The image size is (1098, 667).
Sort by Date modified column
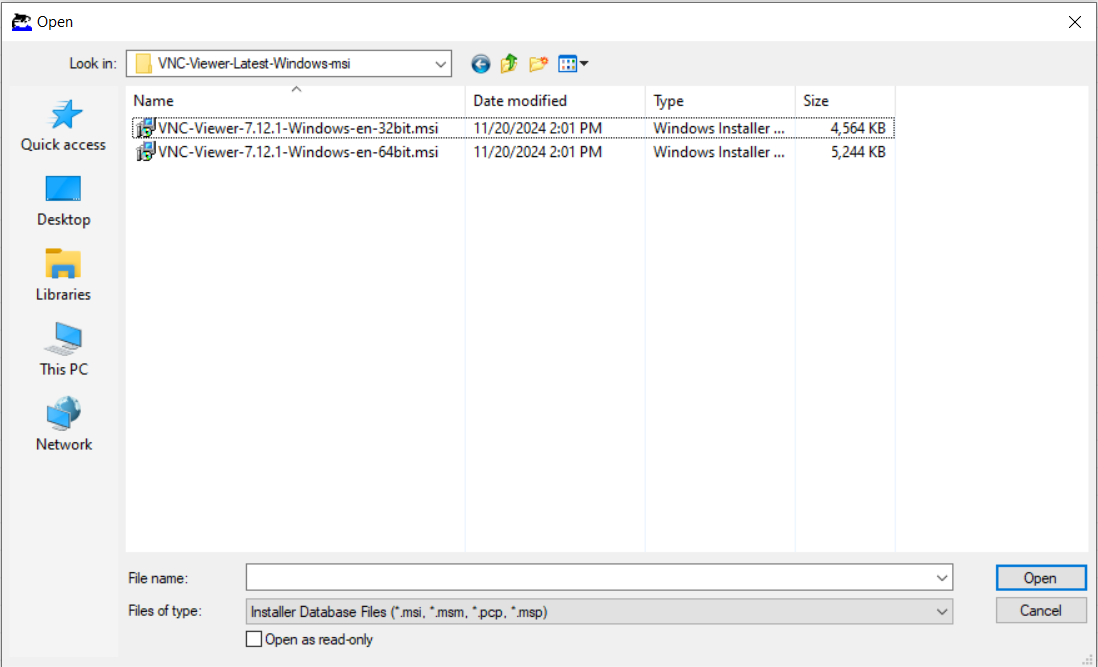pyautogui.click(x=555, y=101)
